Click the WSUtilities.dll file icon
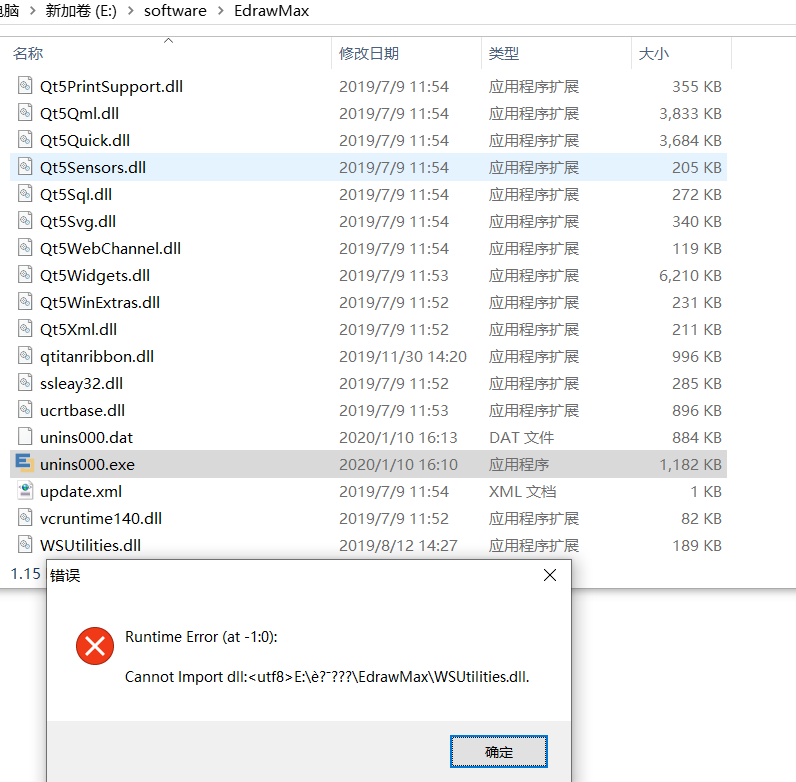 point(25,544)
